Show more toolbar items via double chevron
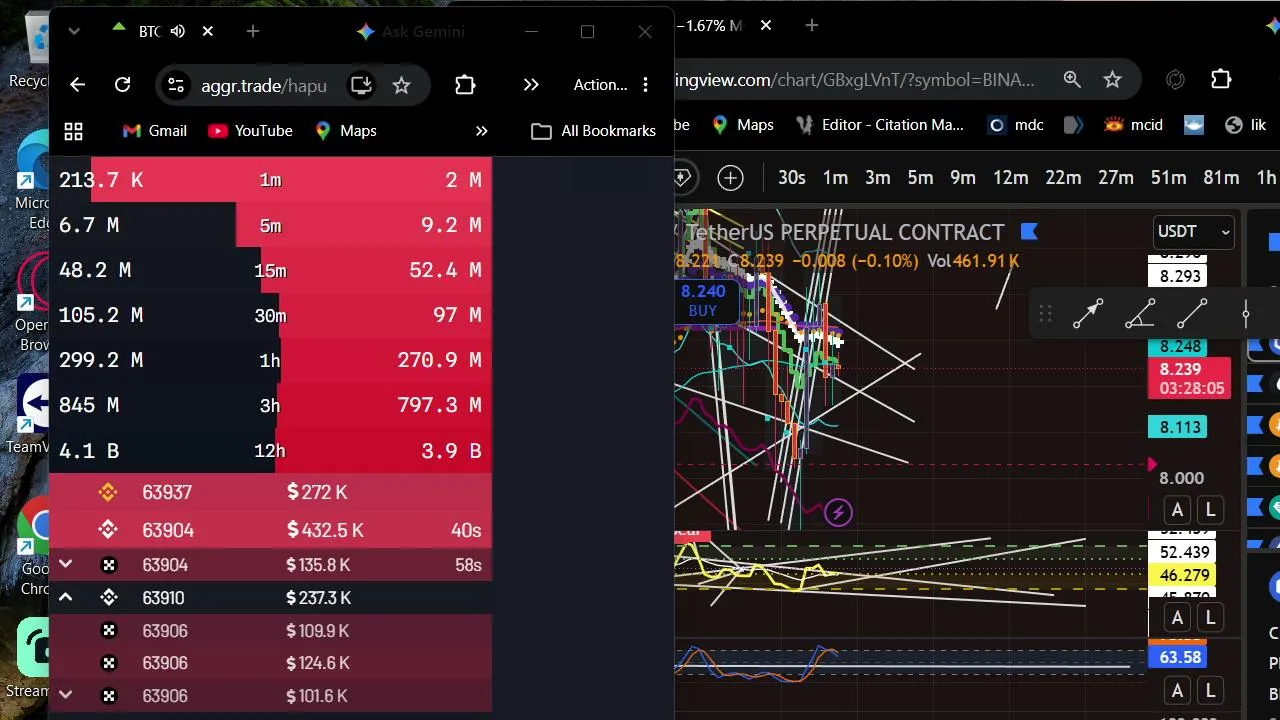This screenshot has width=1280, height=720. 531,85
